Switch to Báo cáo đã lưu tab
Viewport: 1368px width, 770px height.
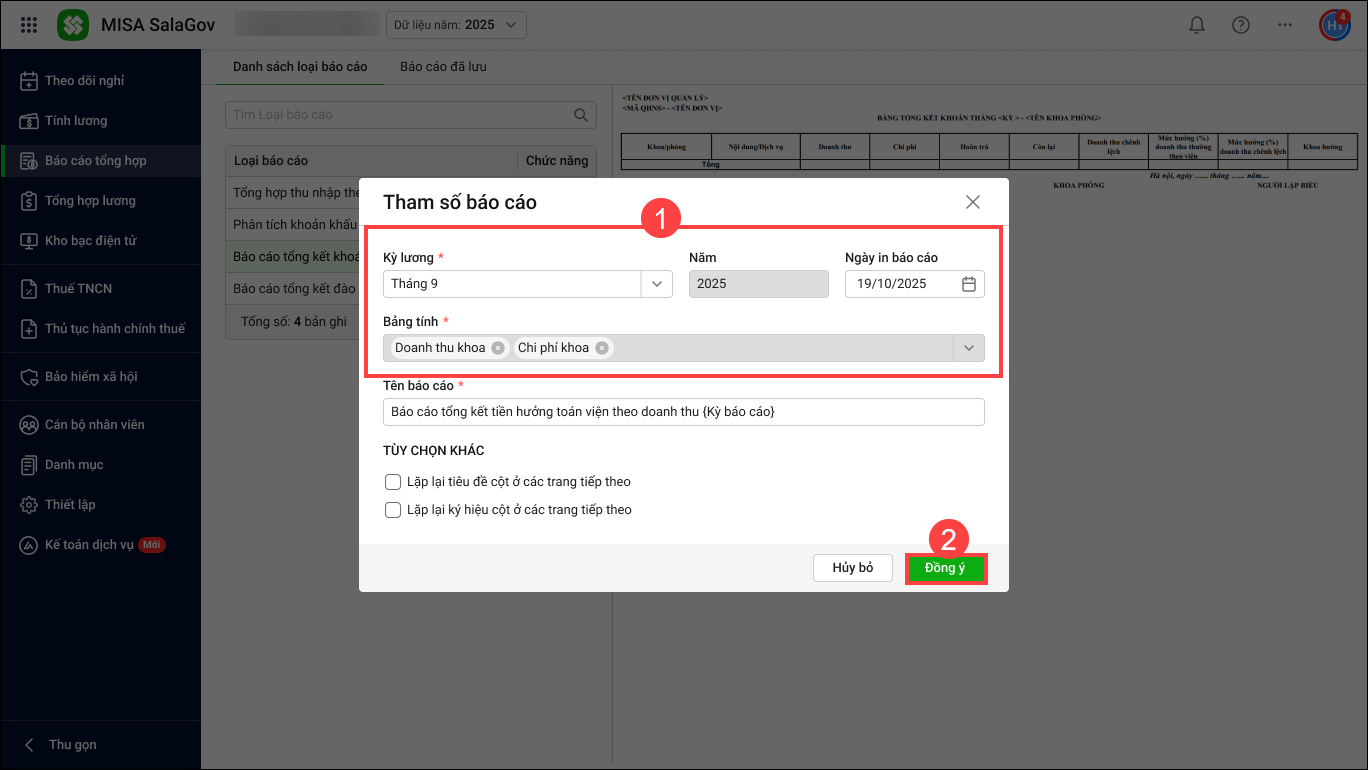click(x=443, y=67)
